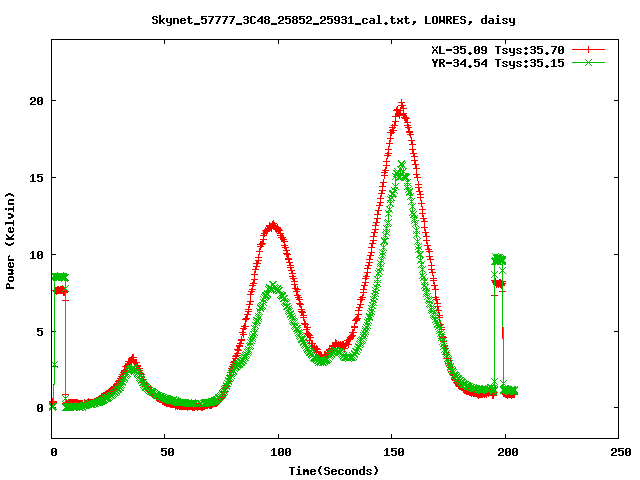Viewport: 640px width, 480px height.
Task: Click the y-axis tick label 10
Action: point(36,254)
